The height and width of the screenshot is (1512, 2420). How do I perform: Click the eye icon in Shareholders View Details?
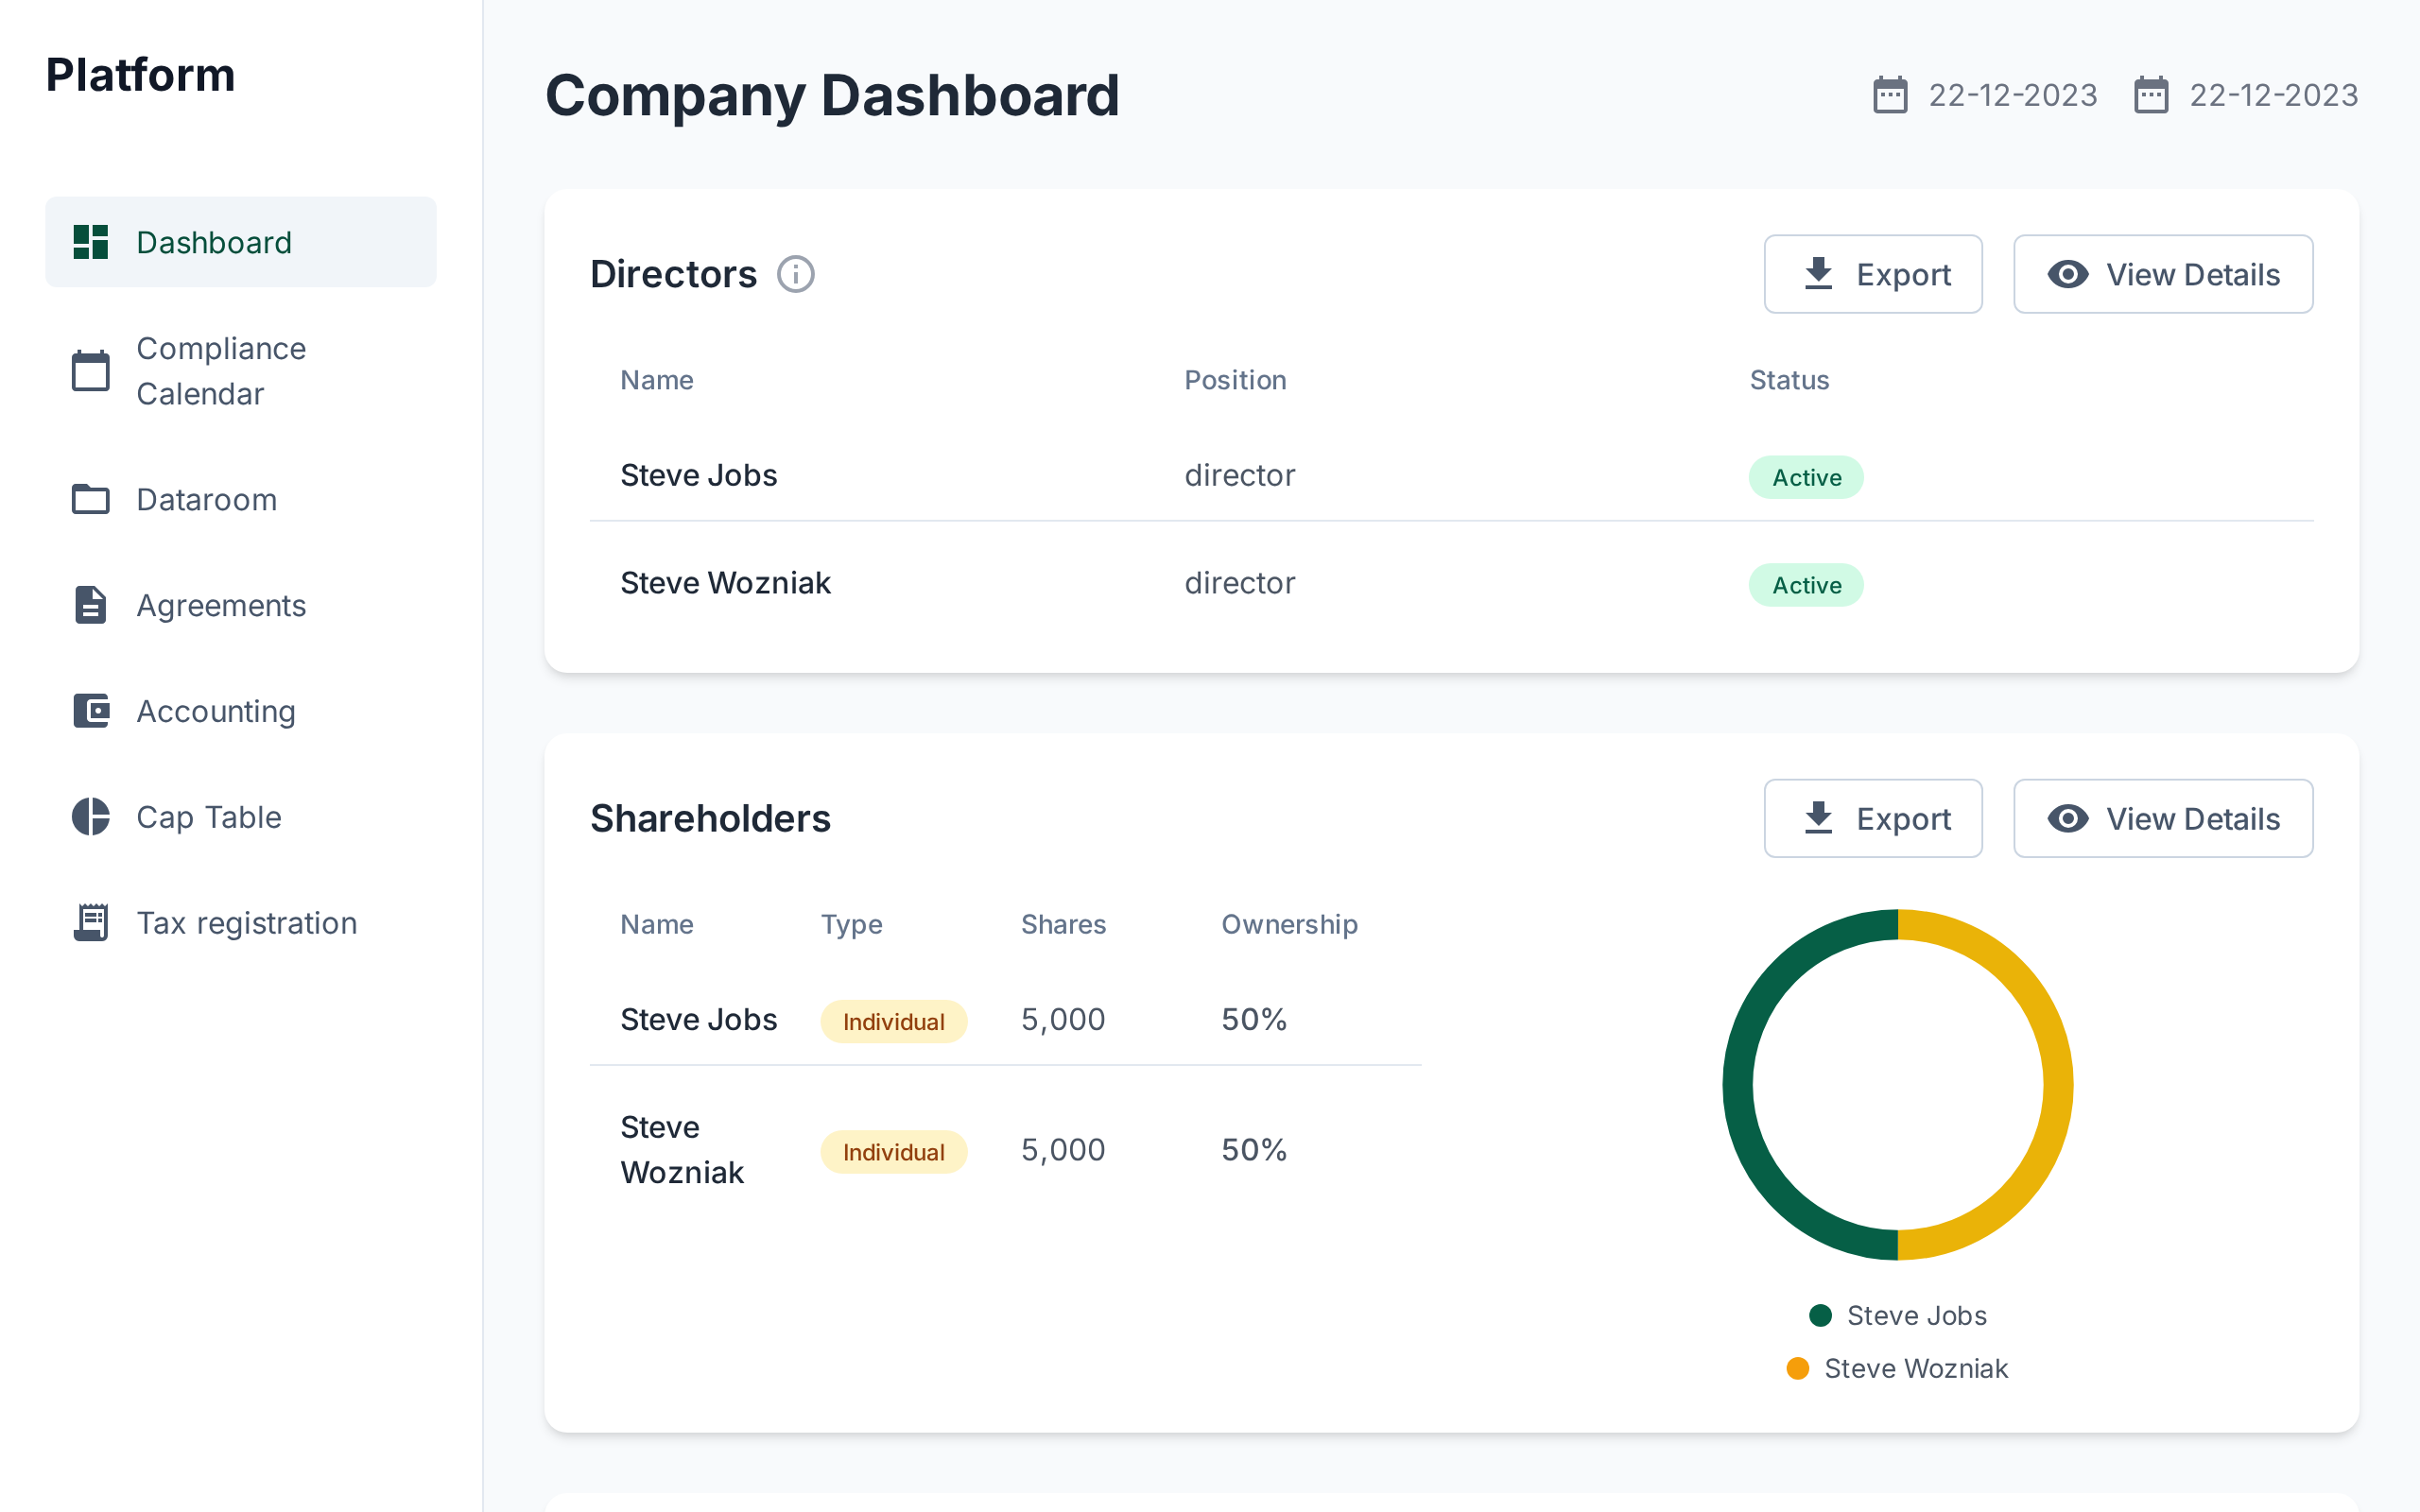(x=2068, y=818)
